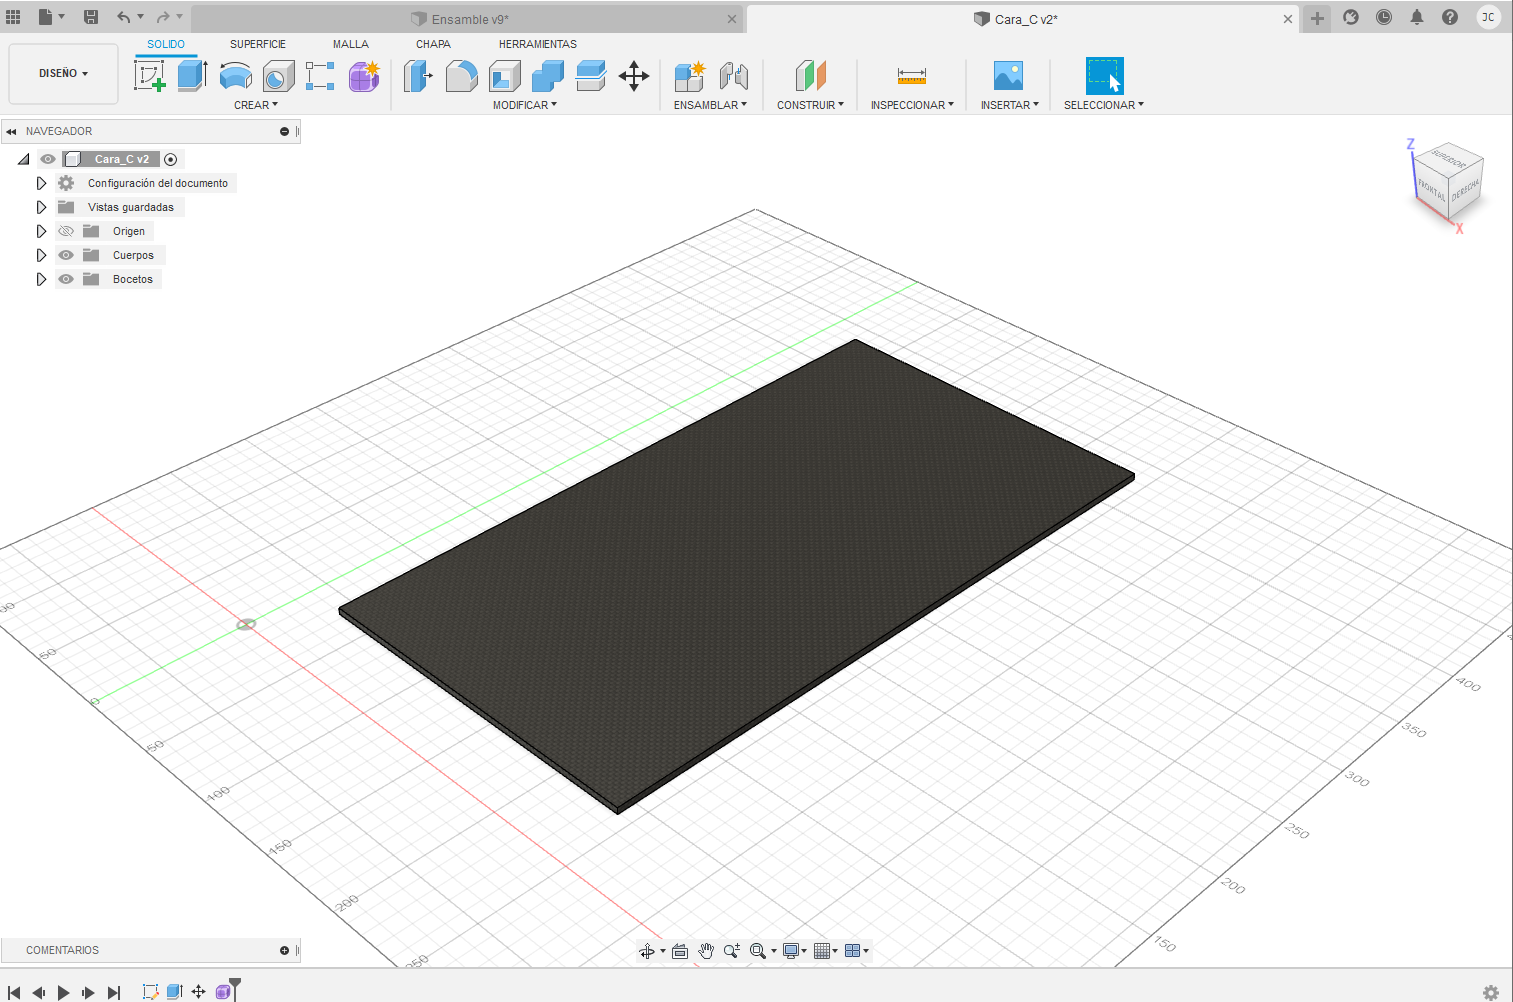The image size is (1513, 1002).
Task: Select the Hole tool icon
Action: [278, 76]
